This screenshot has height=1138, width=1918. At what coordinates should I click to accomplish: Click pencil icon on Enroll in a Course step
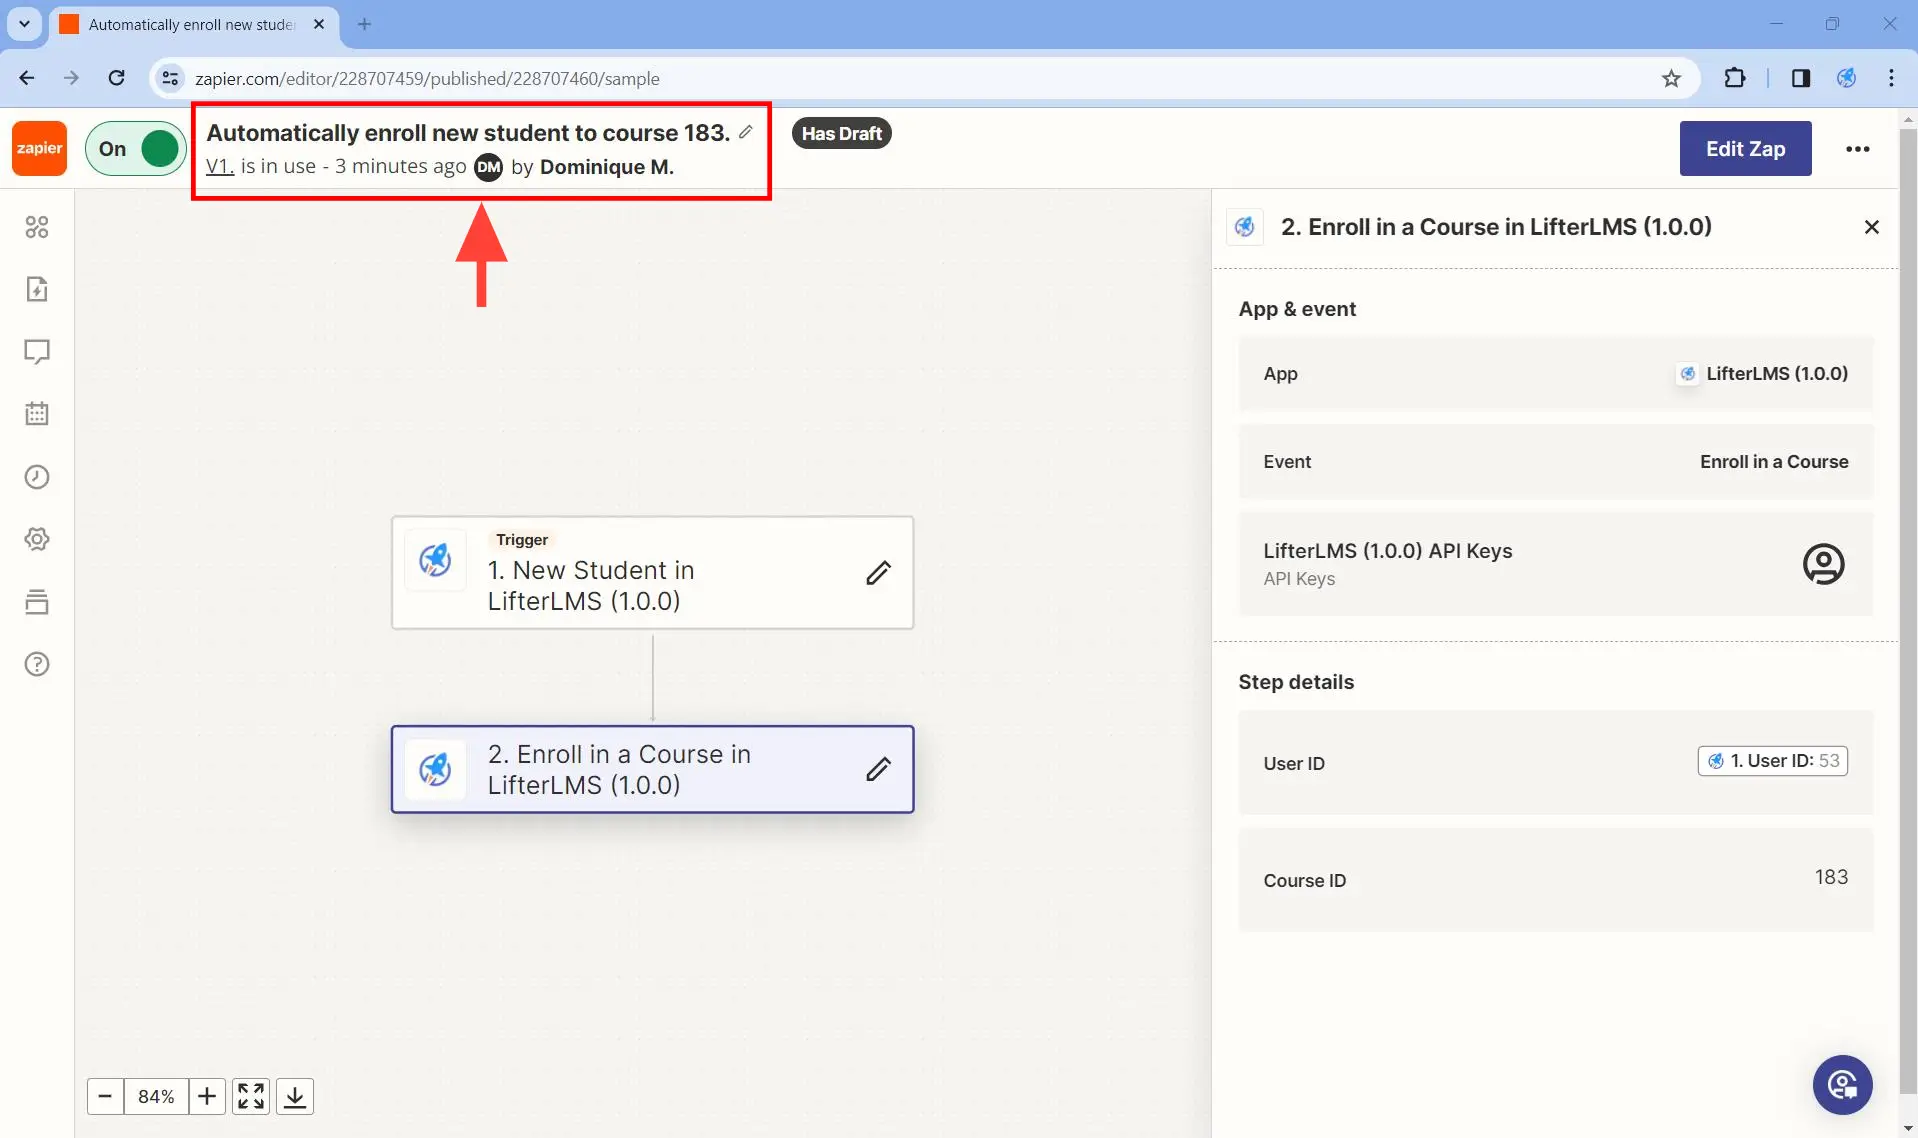tap(878, 769)
